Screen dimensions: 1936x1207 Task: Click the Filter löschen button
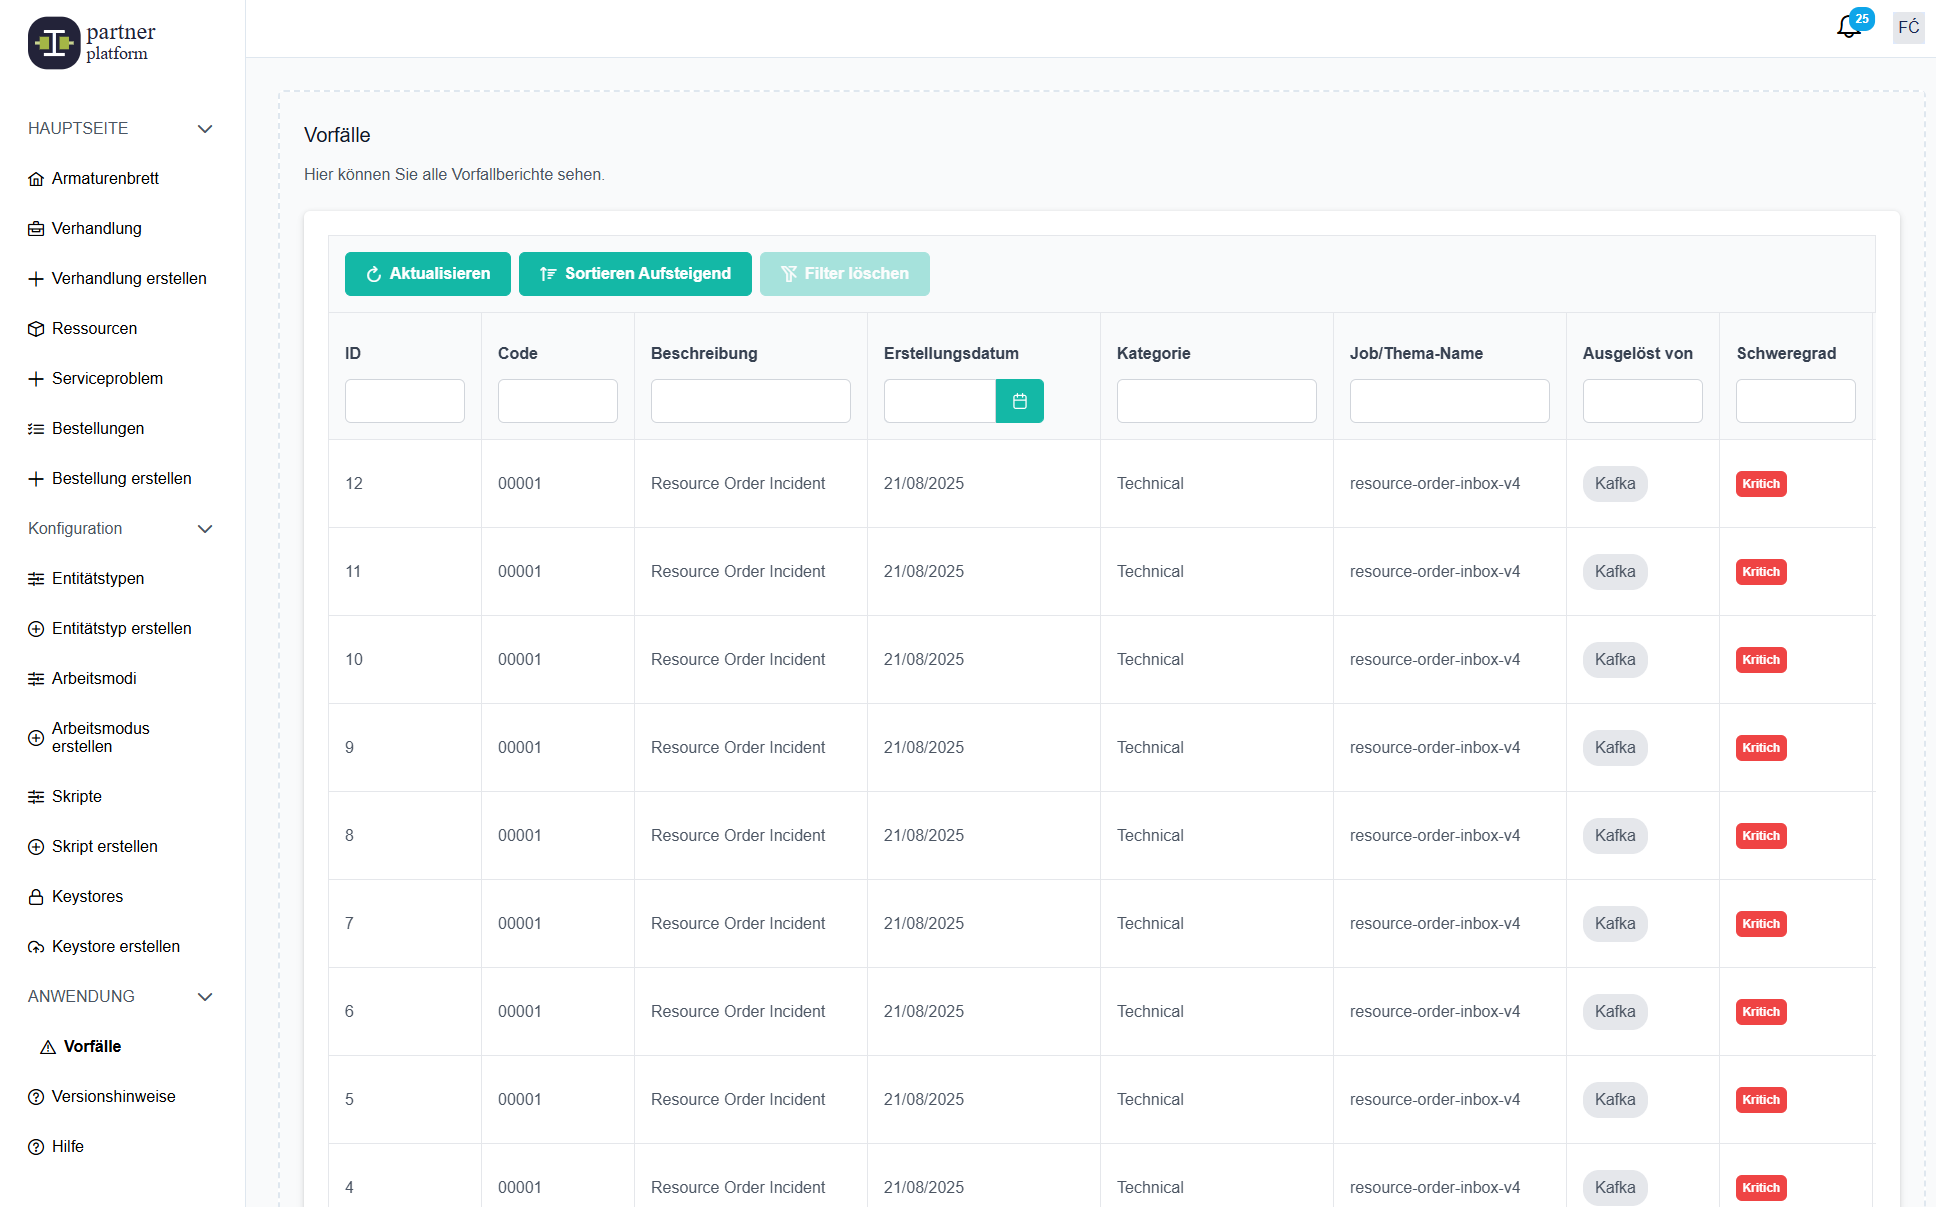tap(844, 274)
